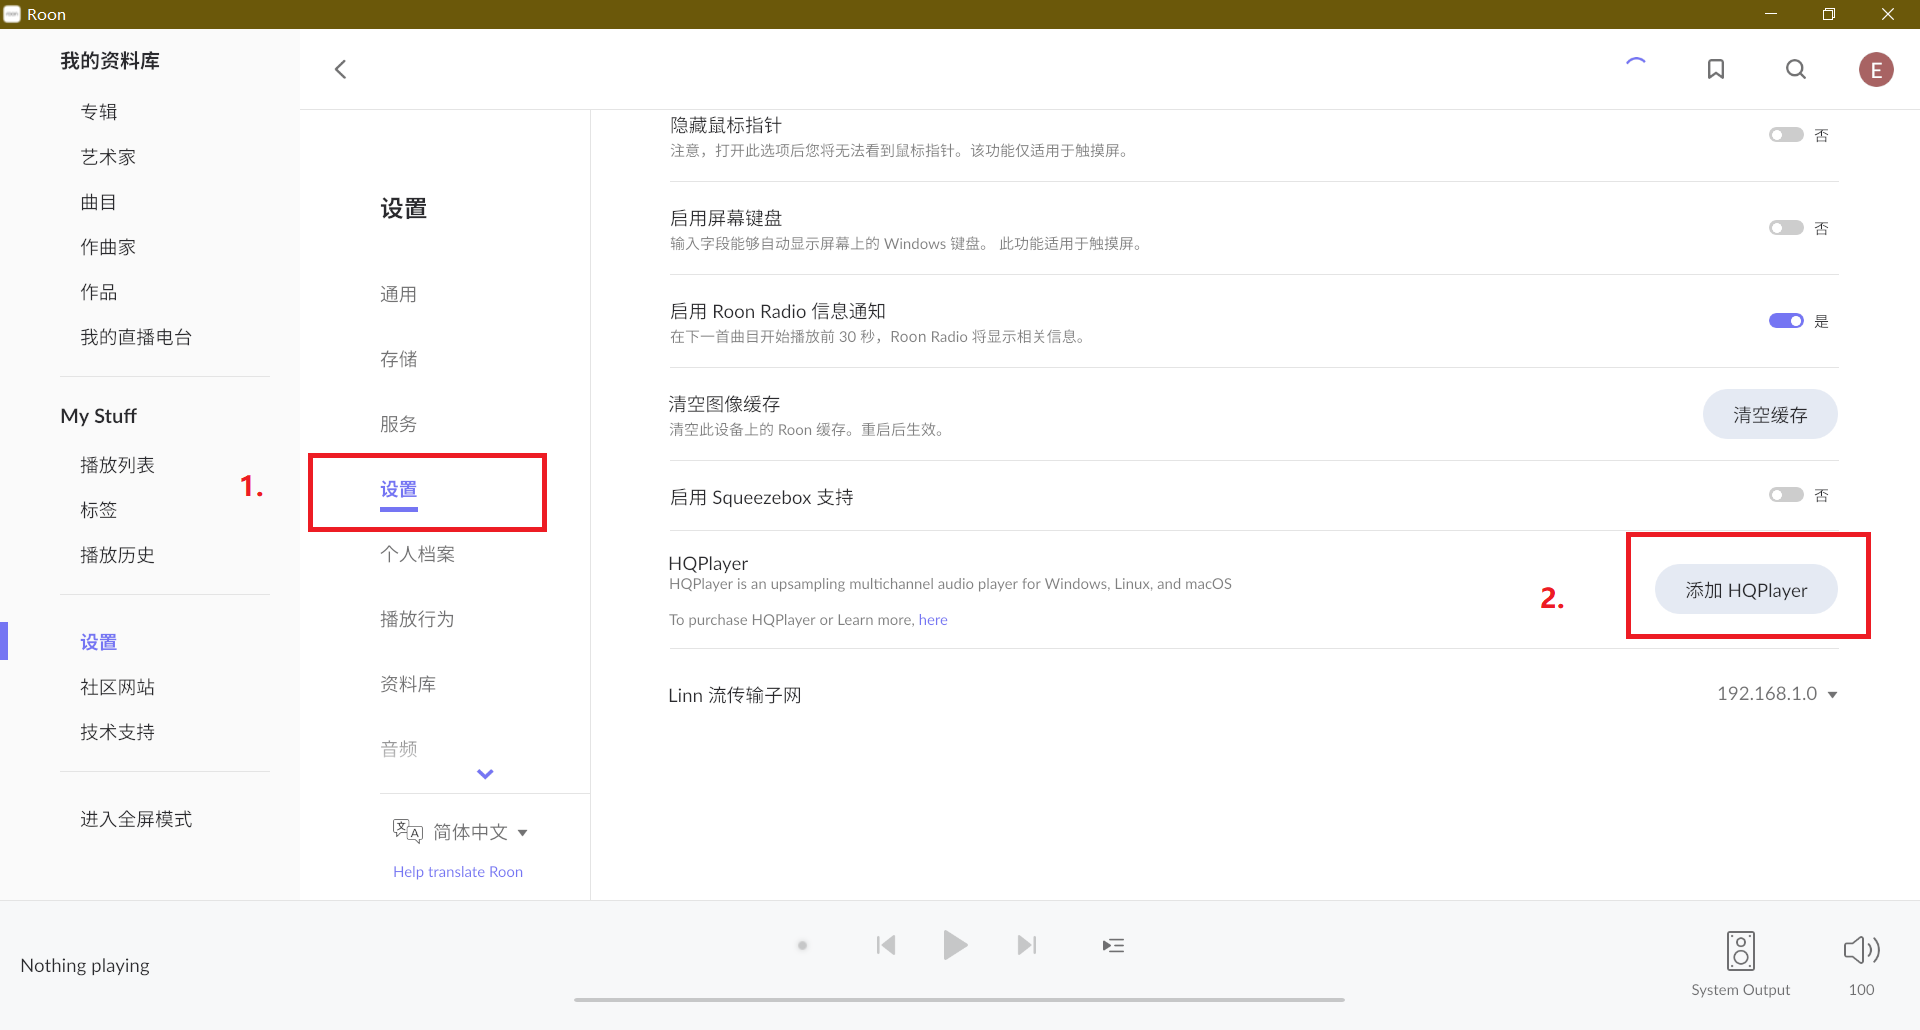Enable Squeezebox support toggle

(1786, 495)
